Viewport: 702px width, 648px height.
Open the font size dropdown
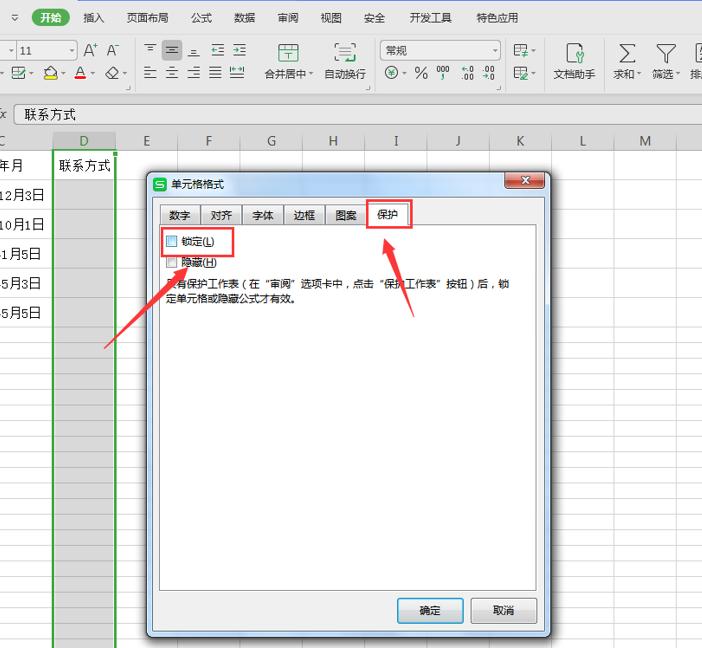[72, 50]
